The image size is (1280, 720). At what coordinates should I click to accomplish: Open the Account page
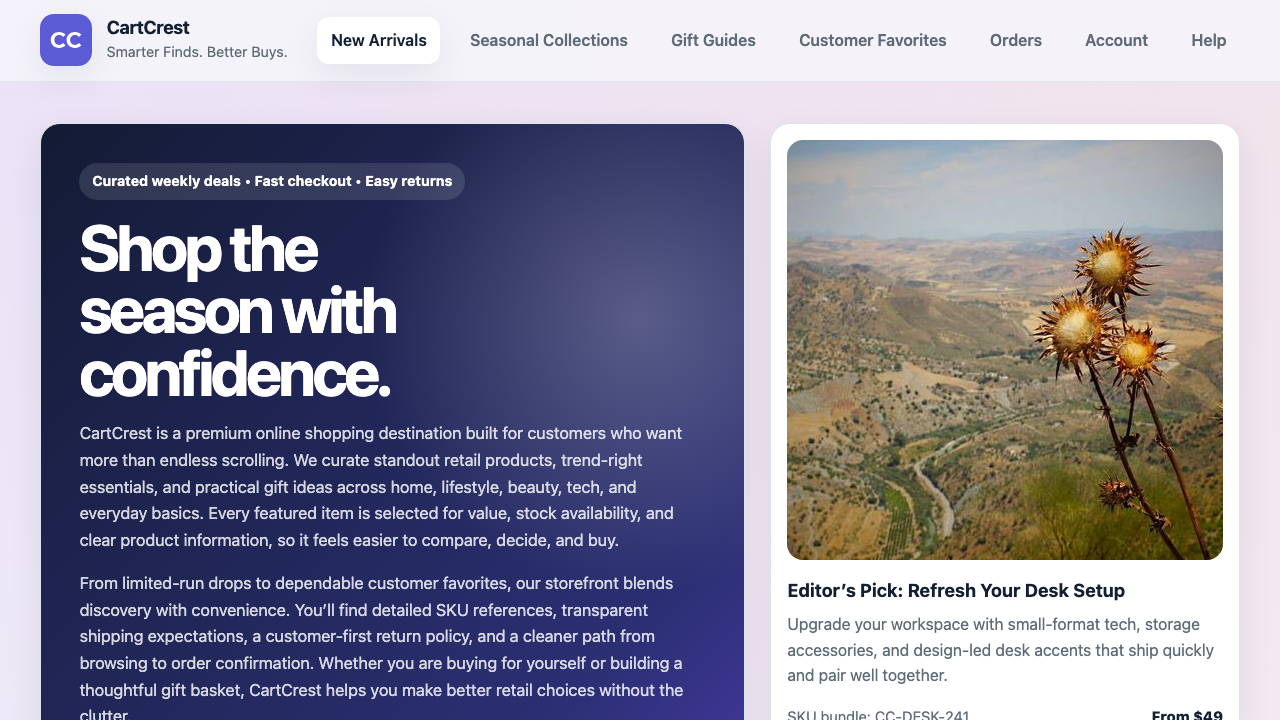(x=1116, y=40)
